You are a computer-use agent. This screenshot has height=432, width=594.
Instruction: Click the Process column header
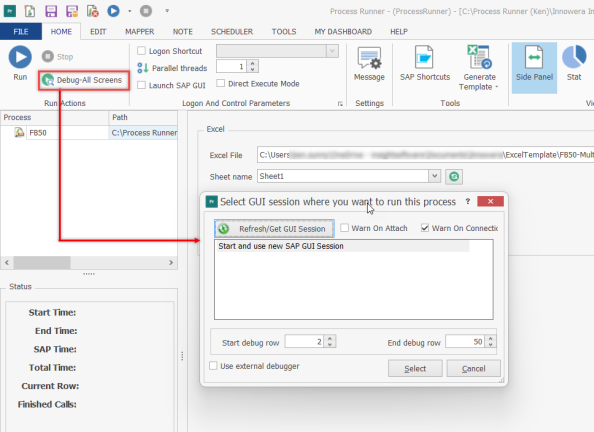[x=55, y=117]
